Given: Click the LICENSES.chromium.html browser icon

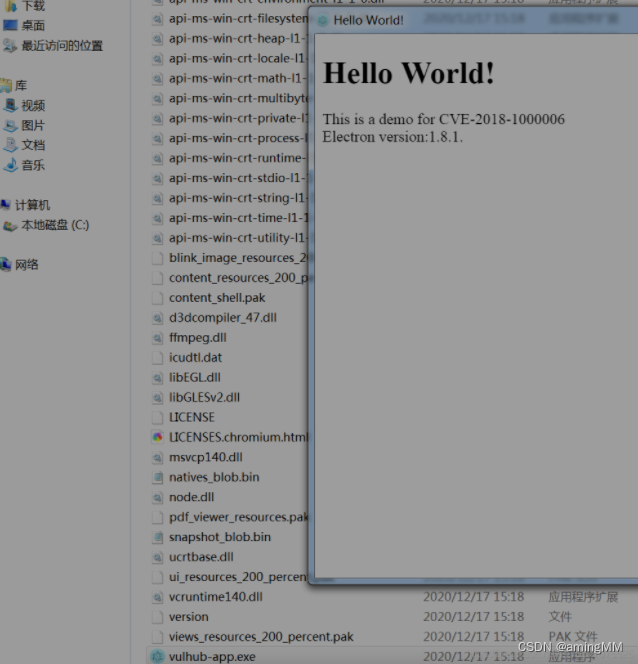Looking at the screenshot, I should pos(157,437).
